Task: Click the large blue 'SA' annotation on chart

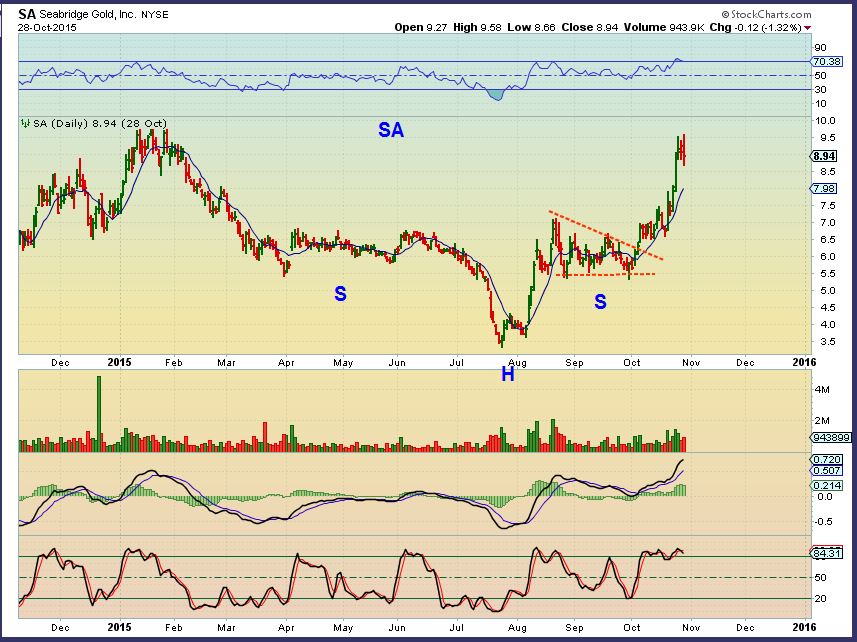Action: (391, 130)
